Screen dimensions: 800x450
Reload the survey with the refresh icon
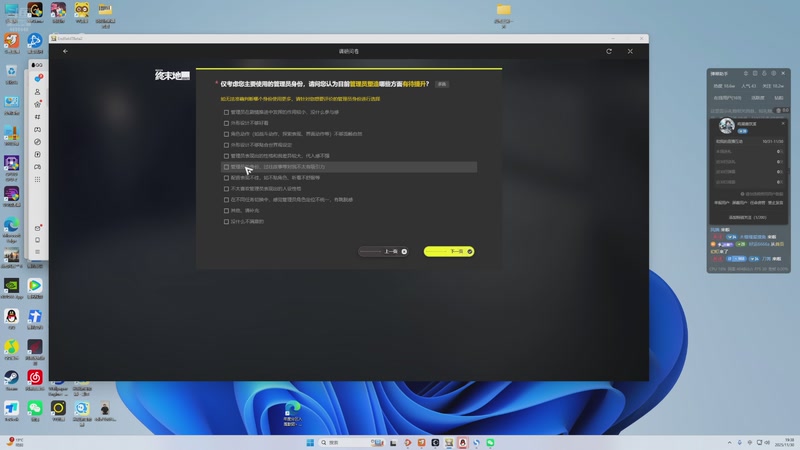coord(609,51)
